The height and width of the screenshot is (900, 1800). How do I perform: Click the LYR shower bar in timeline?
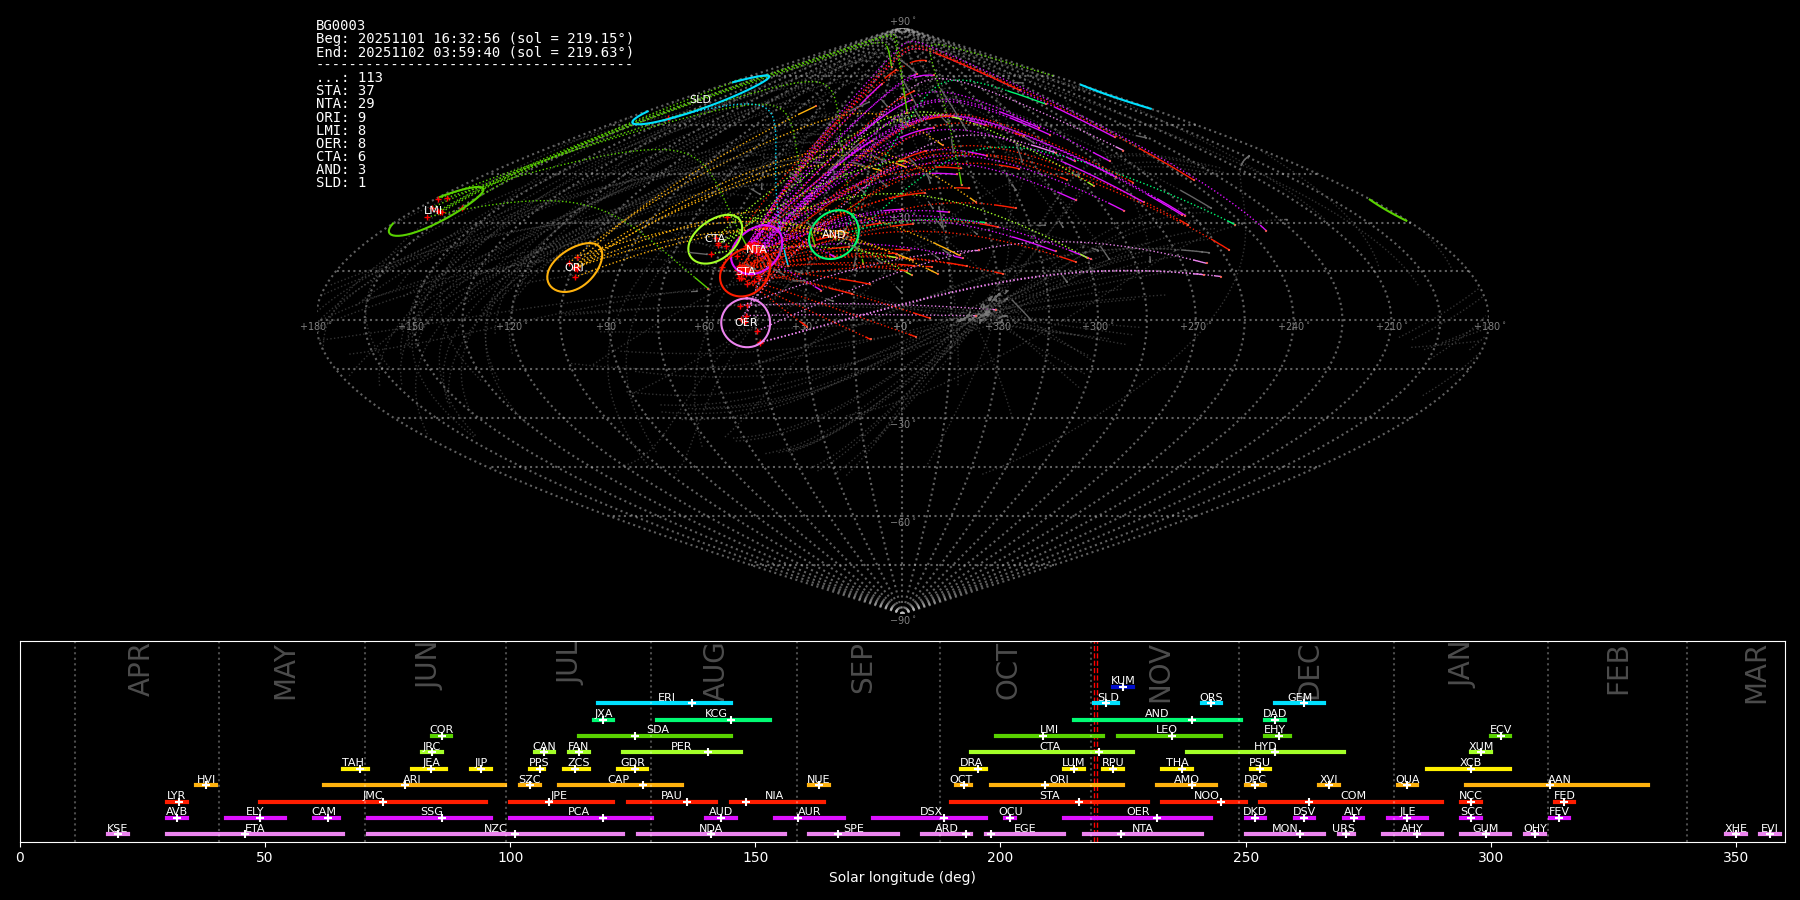(177, 802)
